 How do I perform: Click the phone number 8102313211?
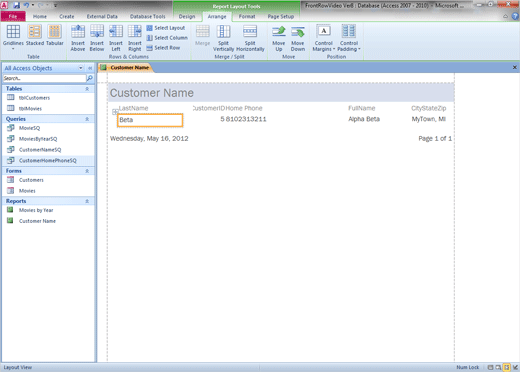tap(246, 119)
